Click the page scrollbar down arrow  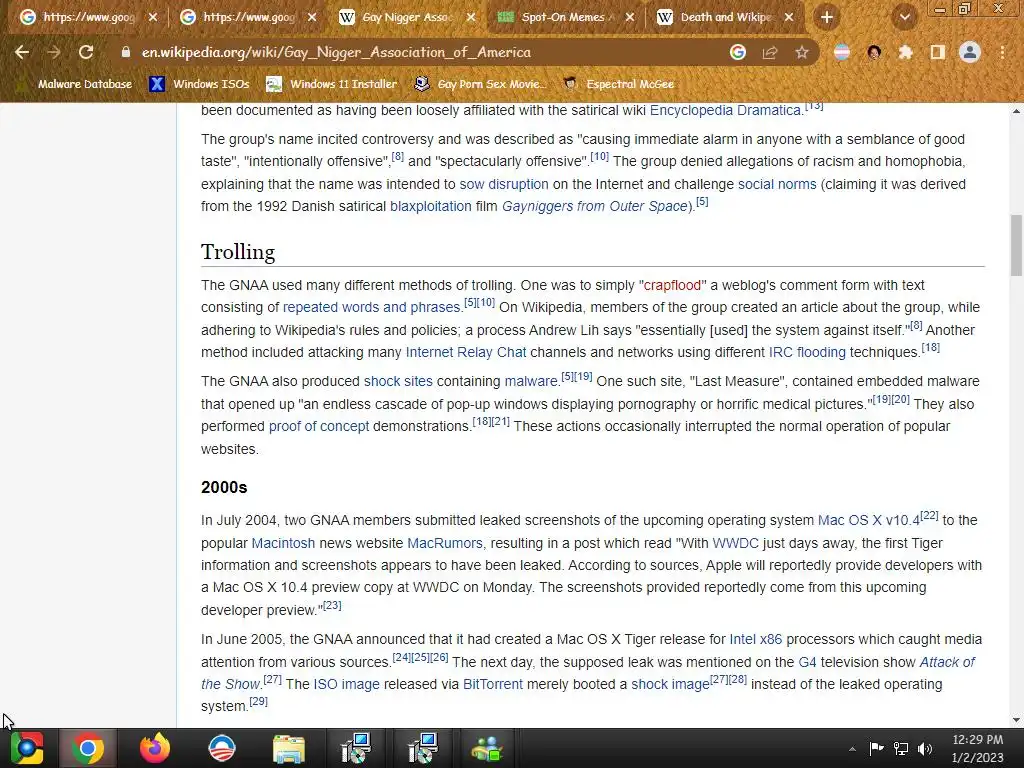point(1016,720)
